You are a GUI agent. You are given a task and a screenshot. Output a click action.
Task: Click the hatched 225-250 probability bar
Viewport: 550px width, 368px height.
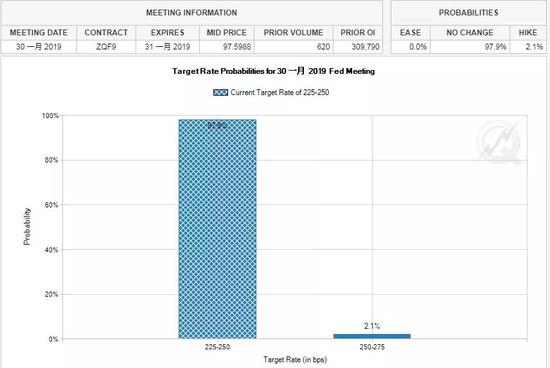pos(217,229)
